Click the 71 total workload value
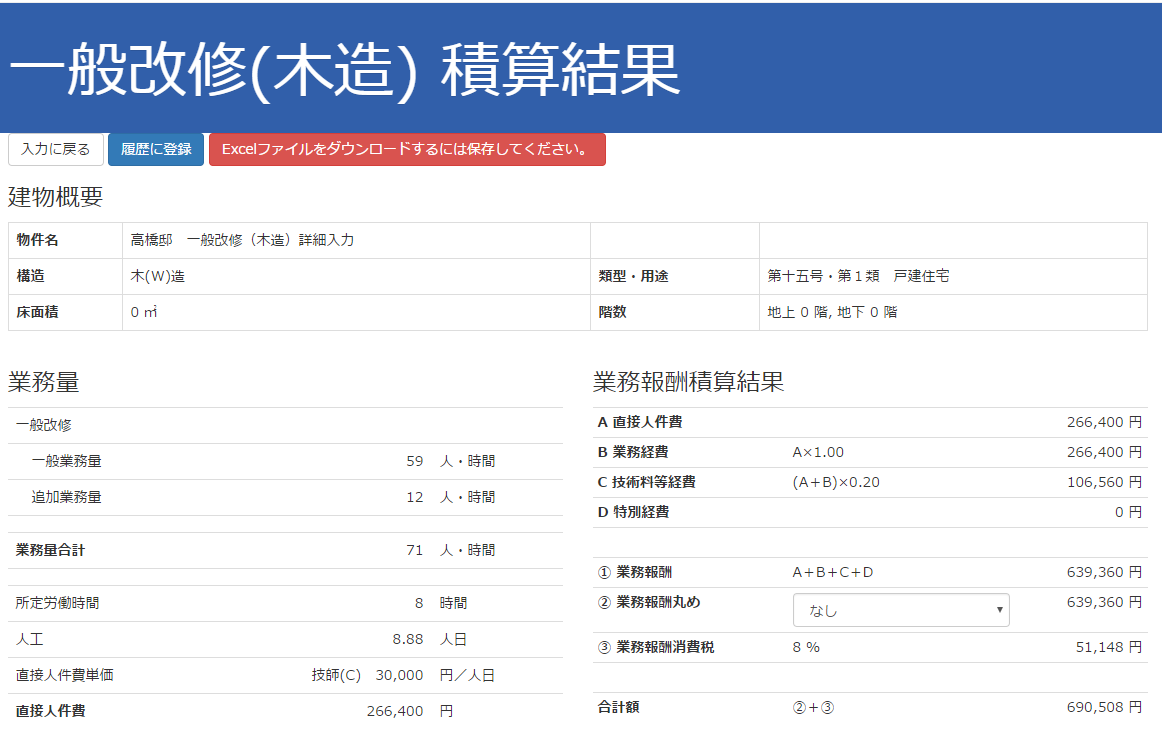The height and width of the screenshot is (749, 1162). coord(414,550)
